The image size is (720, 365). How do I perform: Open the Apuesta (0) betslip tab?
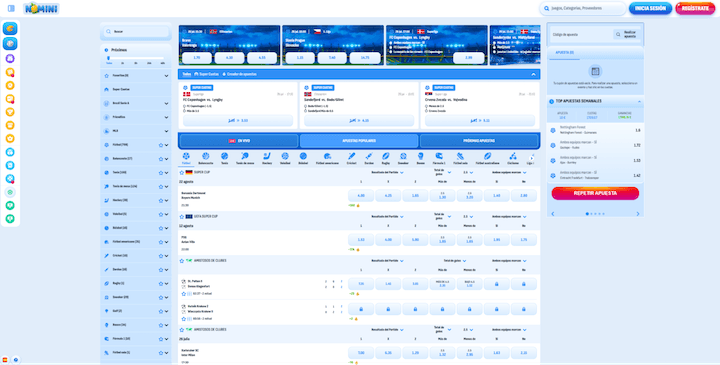pos(564,53)
